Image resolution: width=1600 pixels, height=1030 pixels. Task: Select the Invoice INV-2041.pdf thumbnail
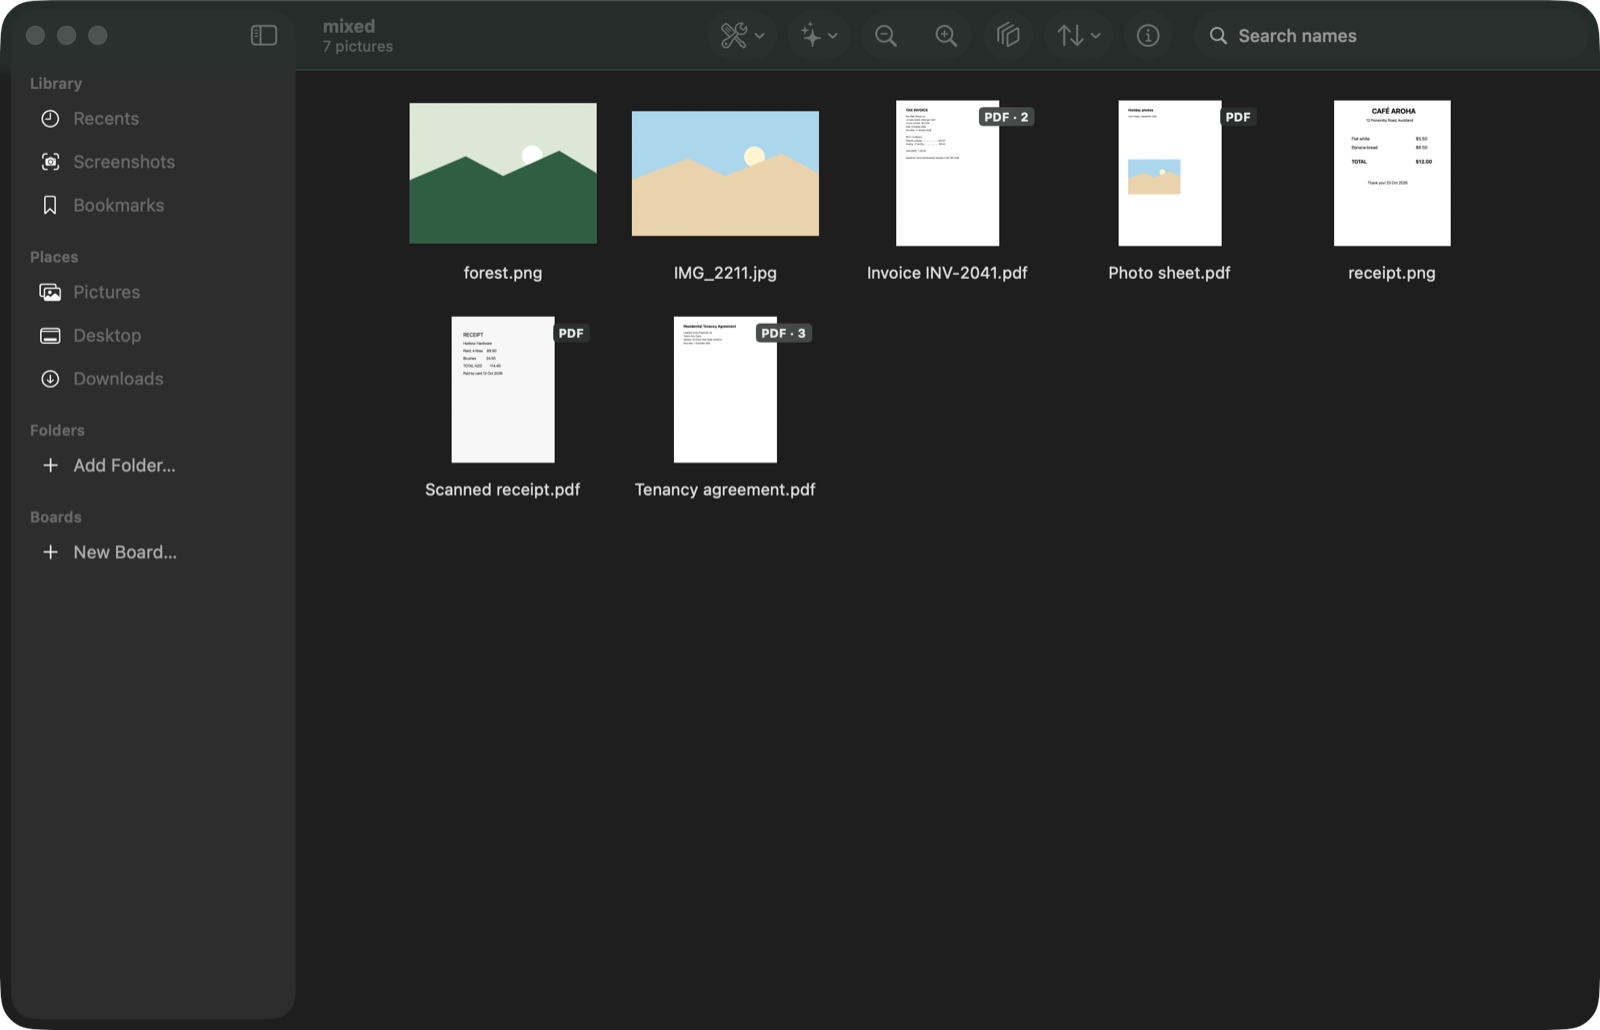pos(947,173)
